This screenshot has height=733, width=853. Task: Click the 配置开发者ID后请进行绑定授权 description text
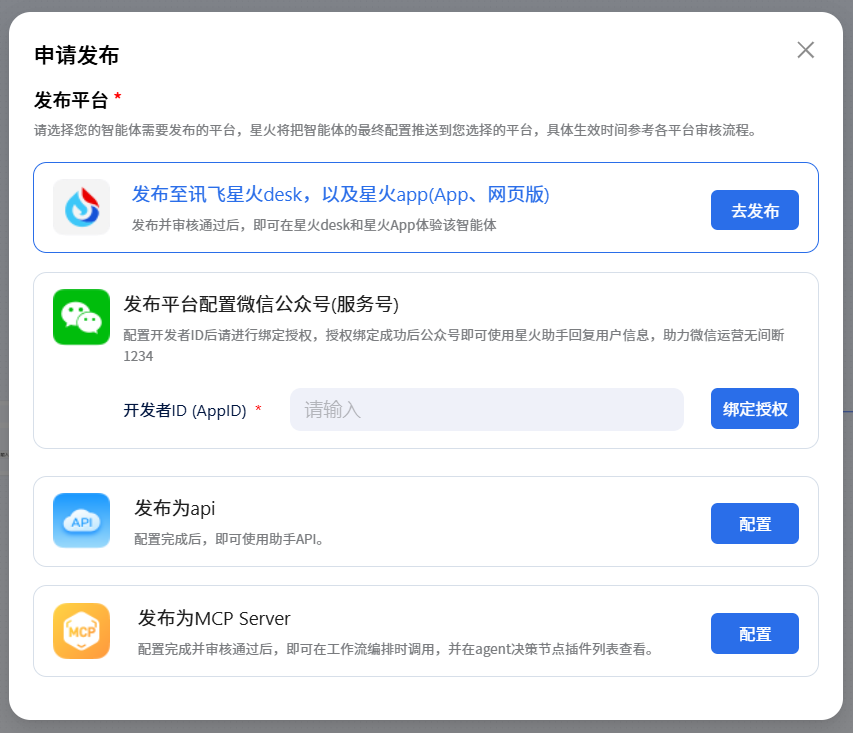coord(454,345)
